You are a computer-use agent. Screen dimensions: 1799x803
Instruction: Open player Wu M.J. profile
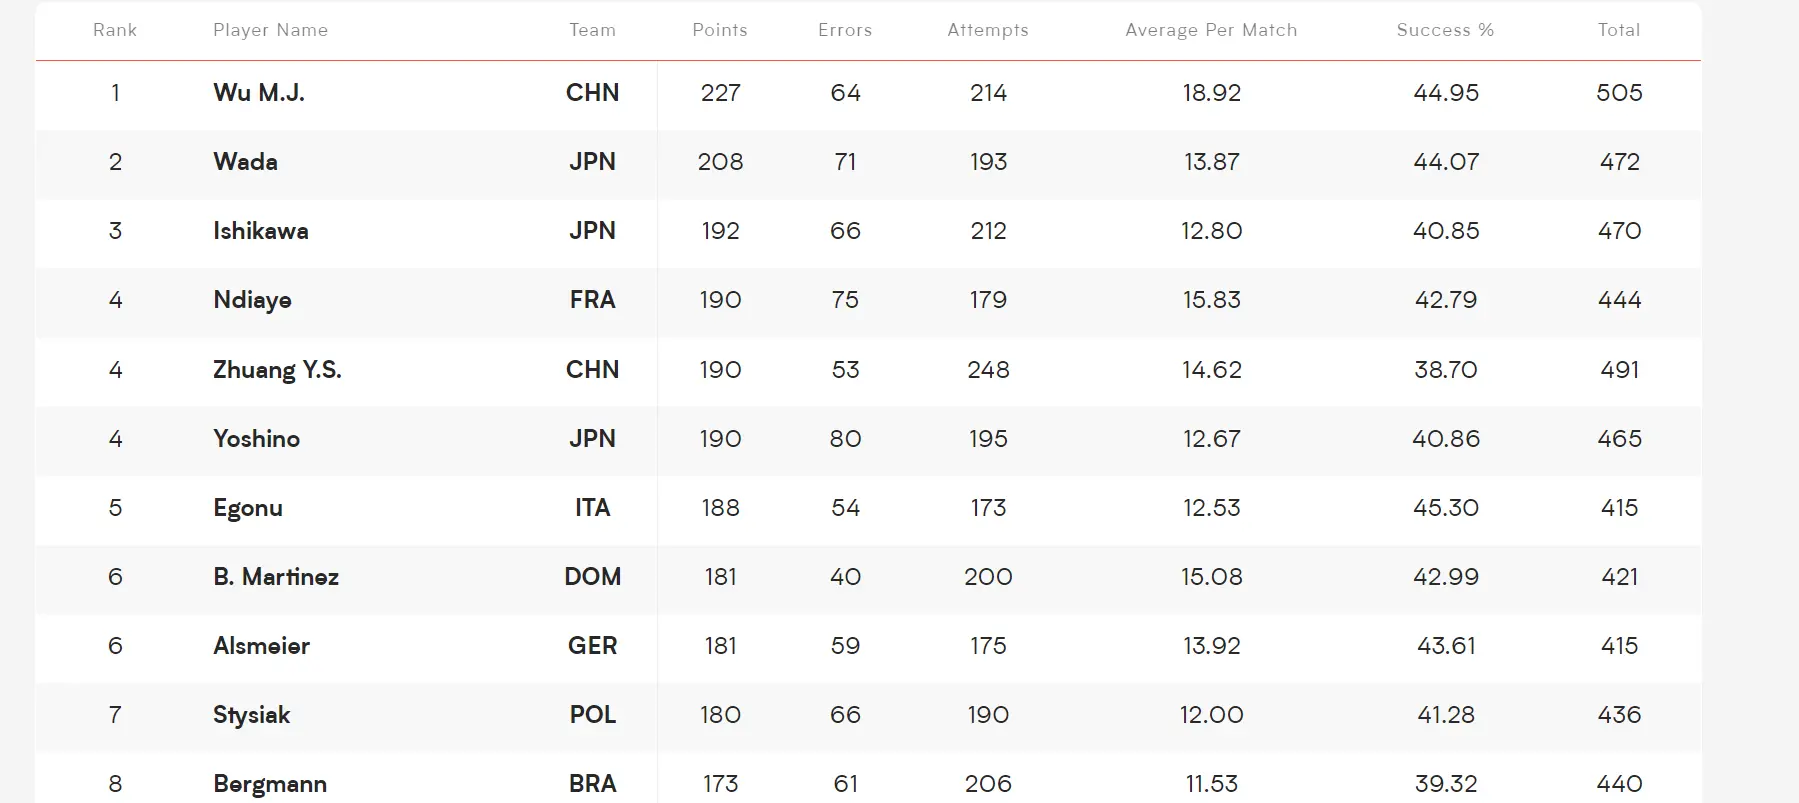(x=259, y=93)
